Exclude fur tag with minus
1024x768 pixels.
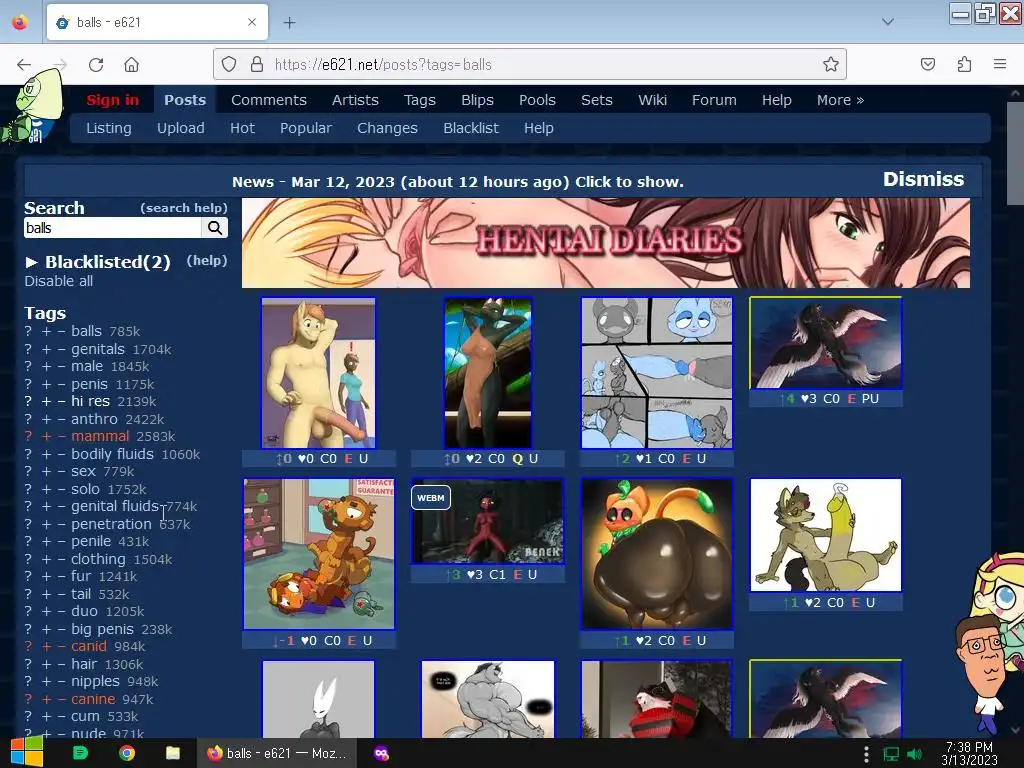(61, 577)
